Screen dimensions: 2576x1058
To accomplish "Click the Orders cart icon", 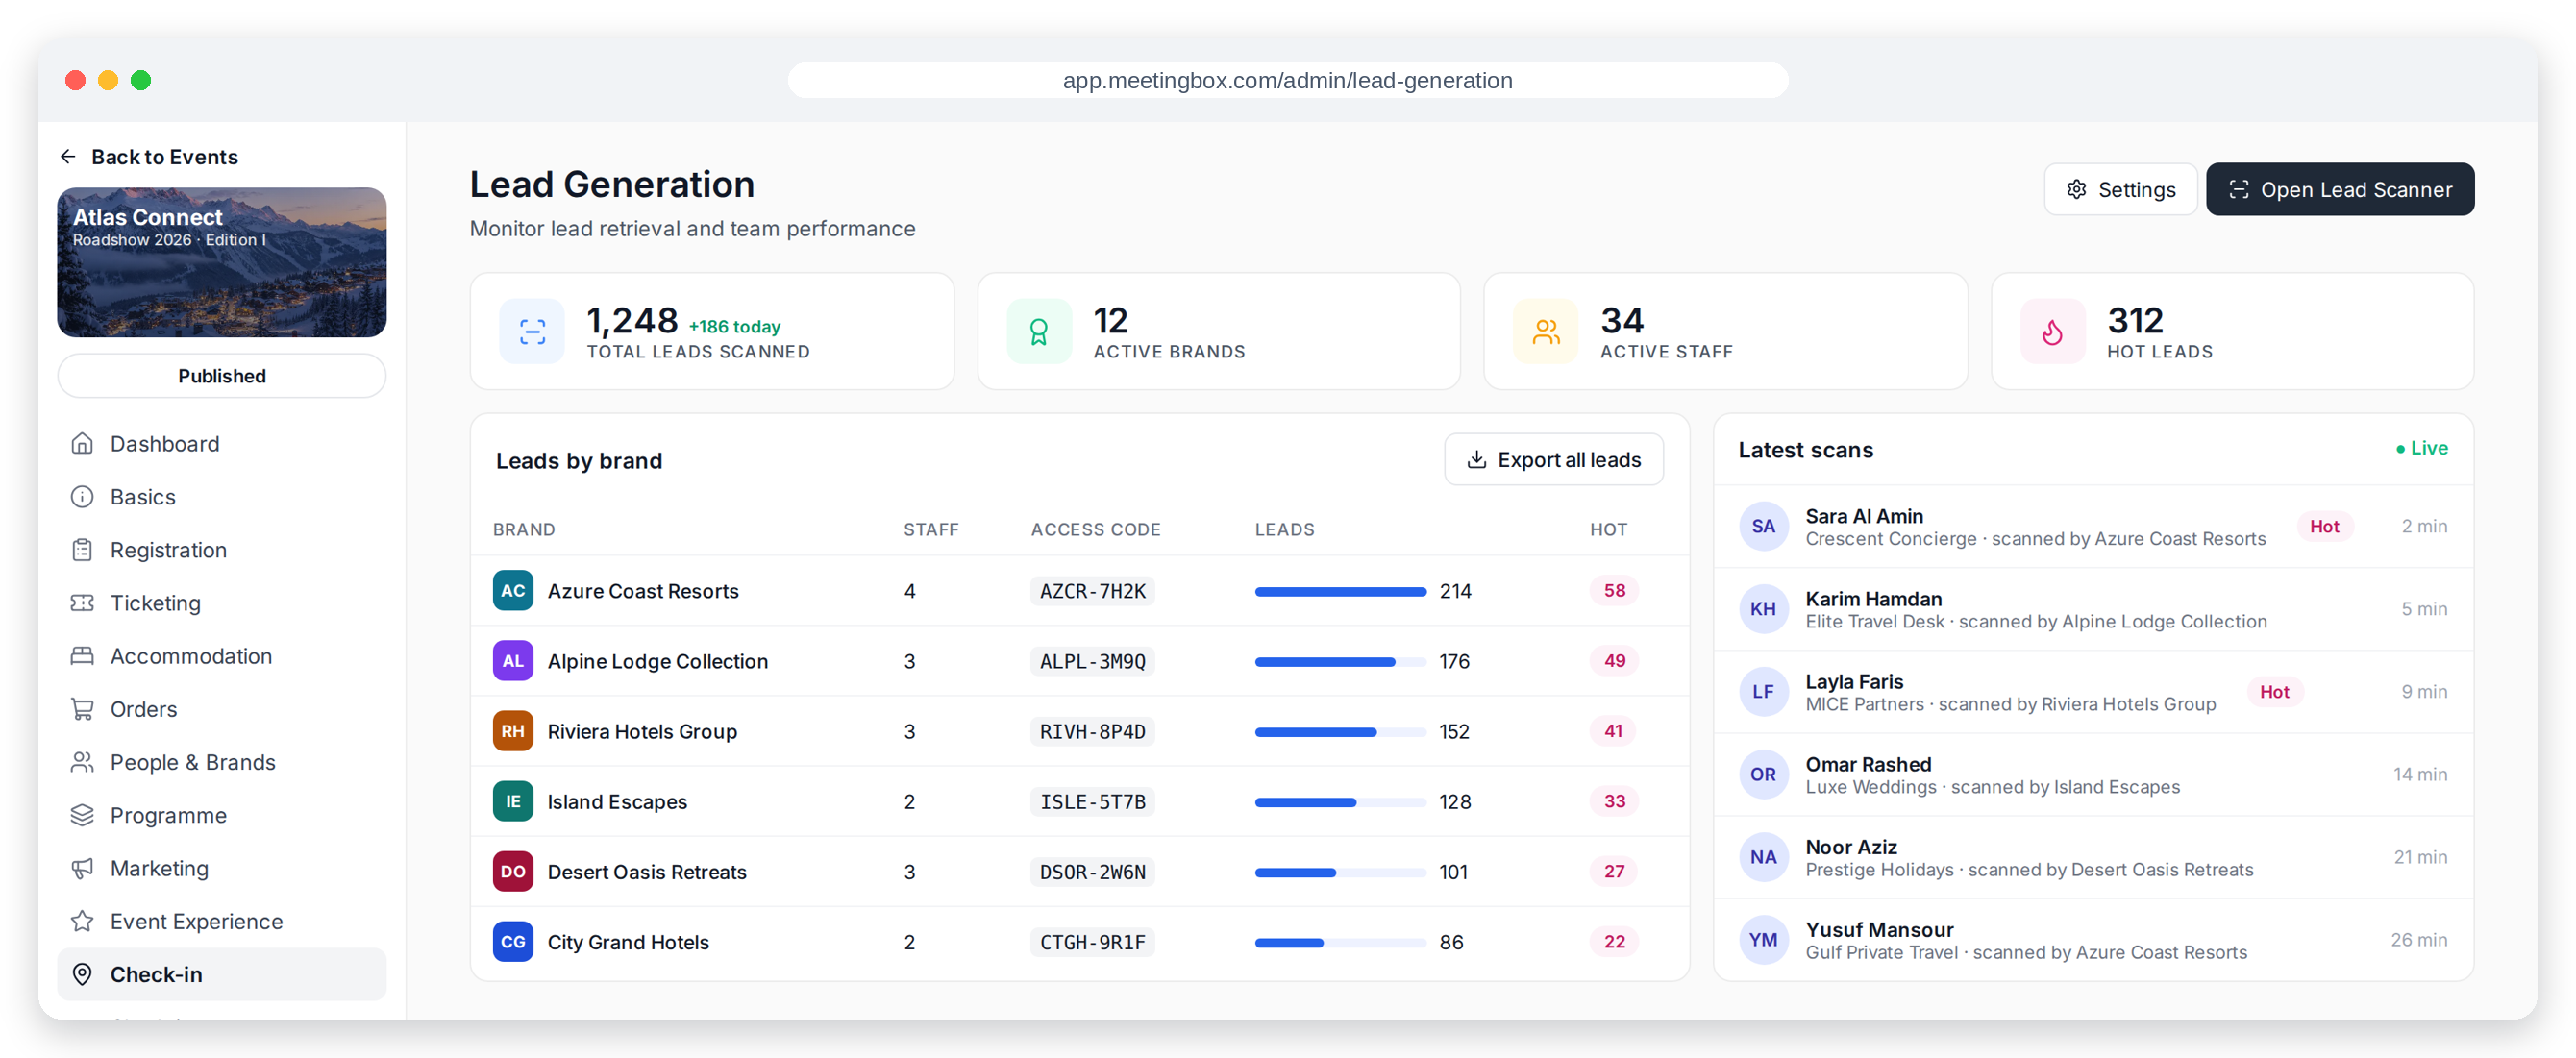I will (82, 708).
